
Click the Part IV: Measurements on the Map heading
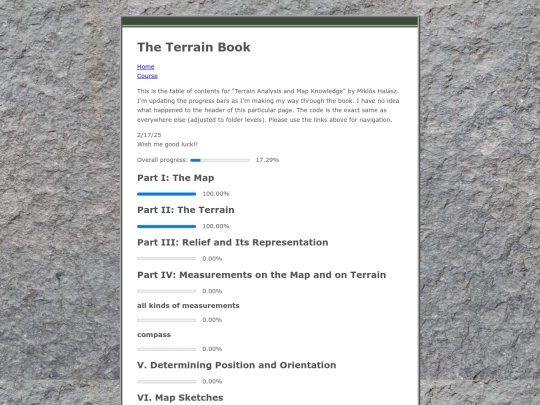(x=261, y=275)
